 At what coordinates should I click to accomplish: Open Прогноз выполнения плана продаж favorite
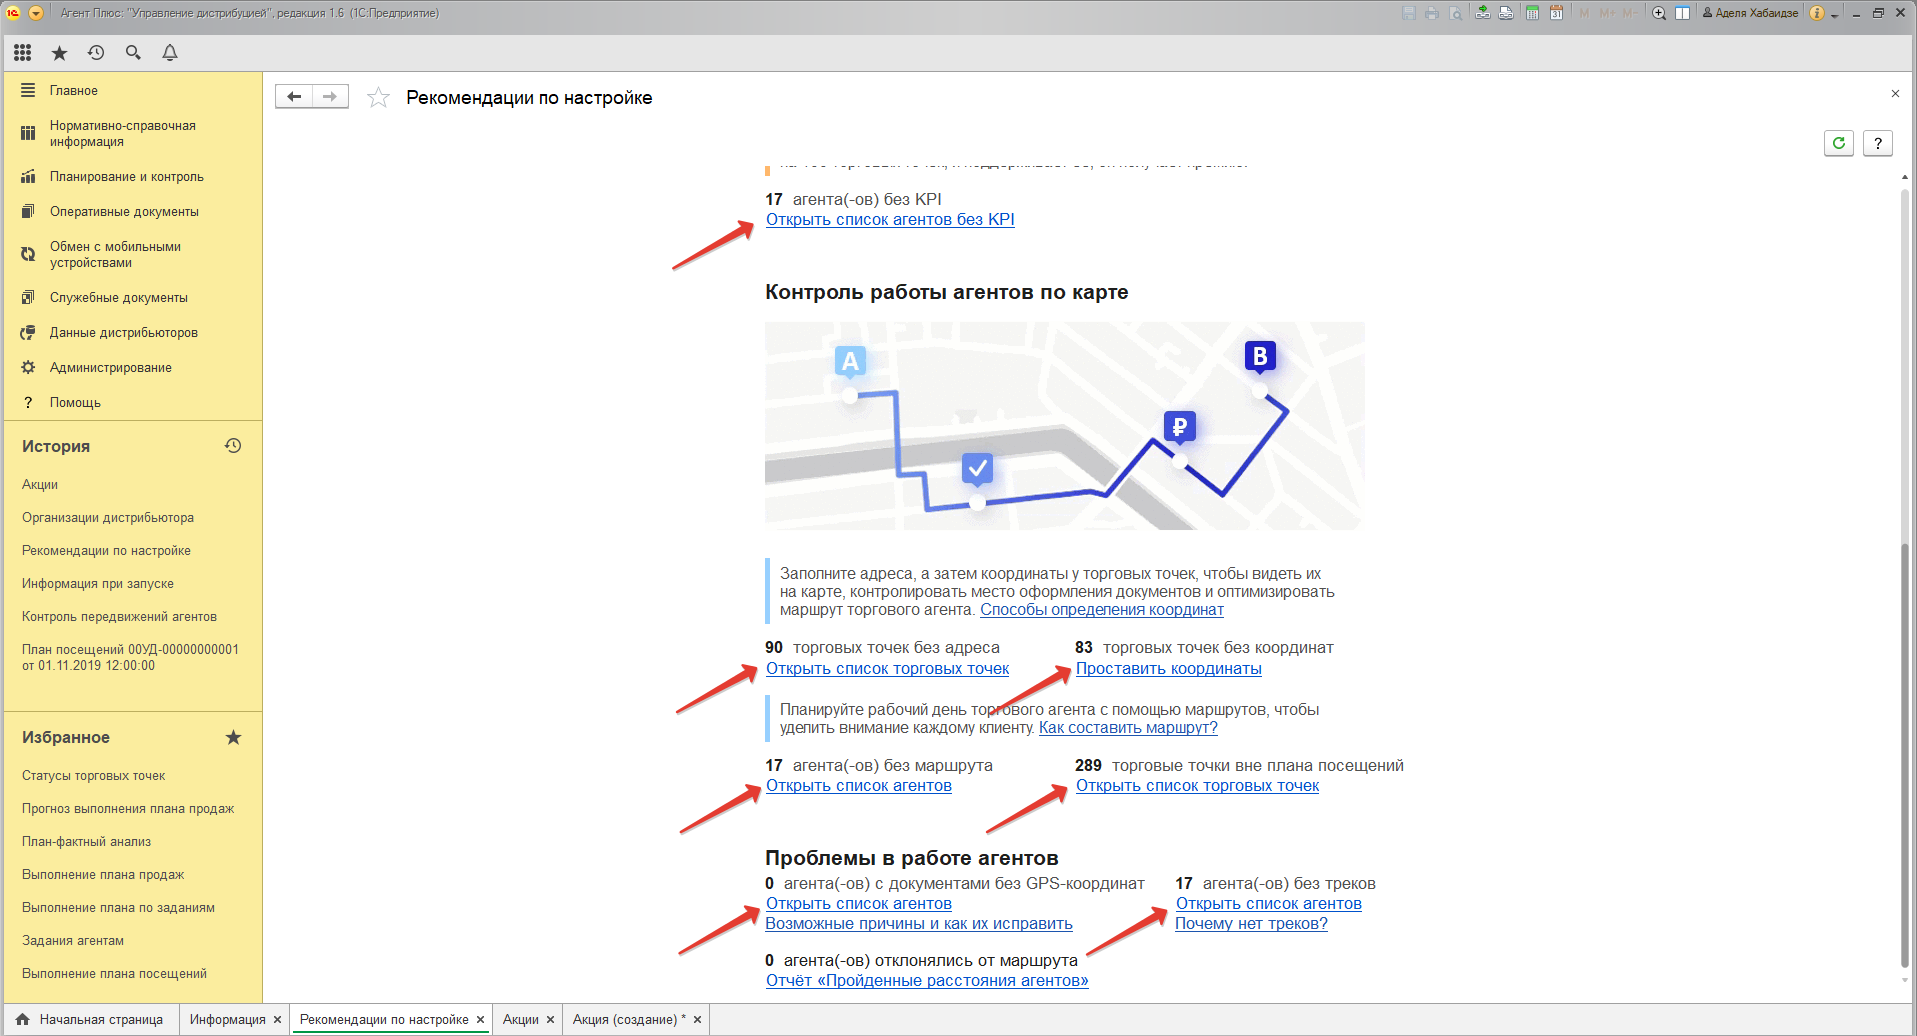[128, 808]
